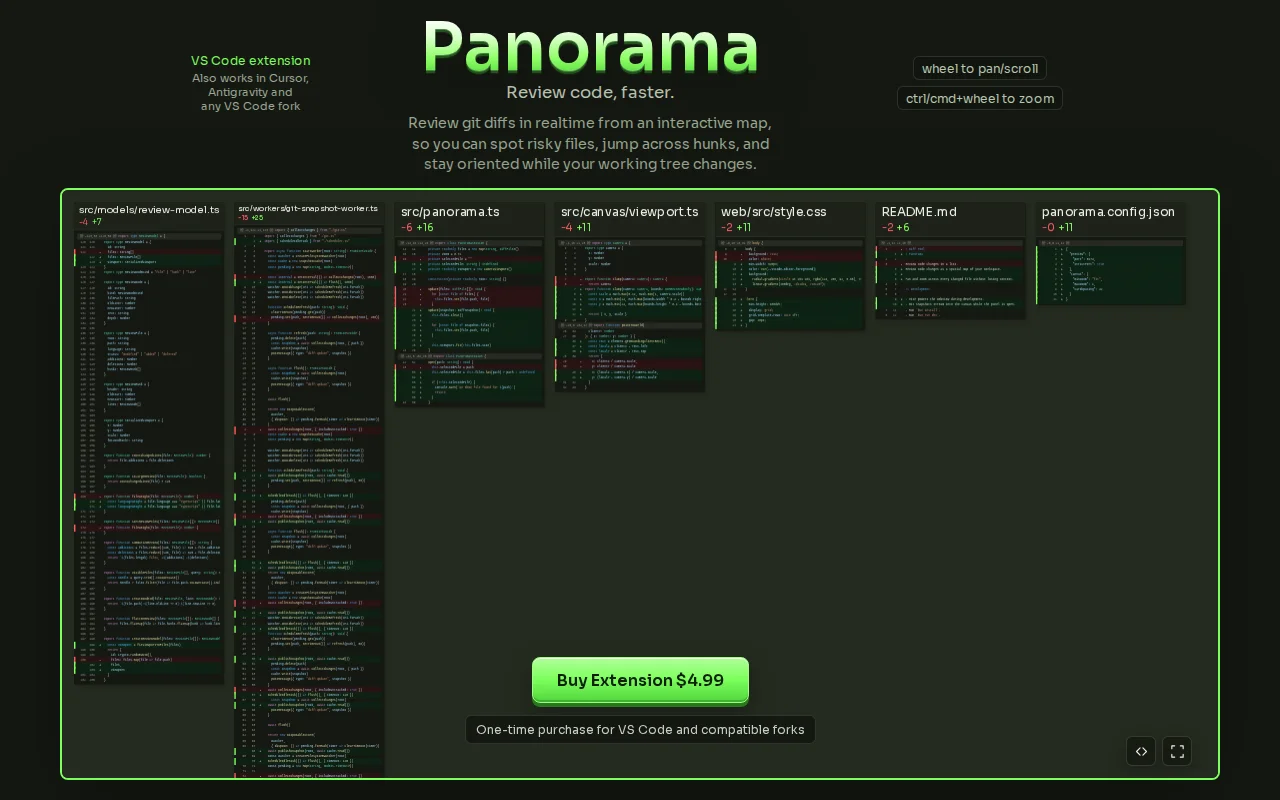Select the panorama.config.json file title

pyautogui.click(x=1108, y=212)
